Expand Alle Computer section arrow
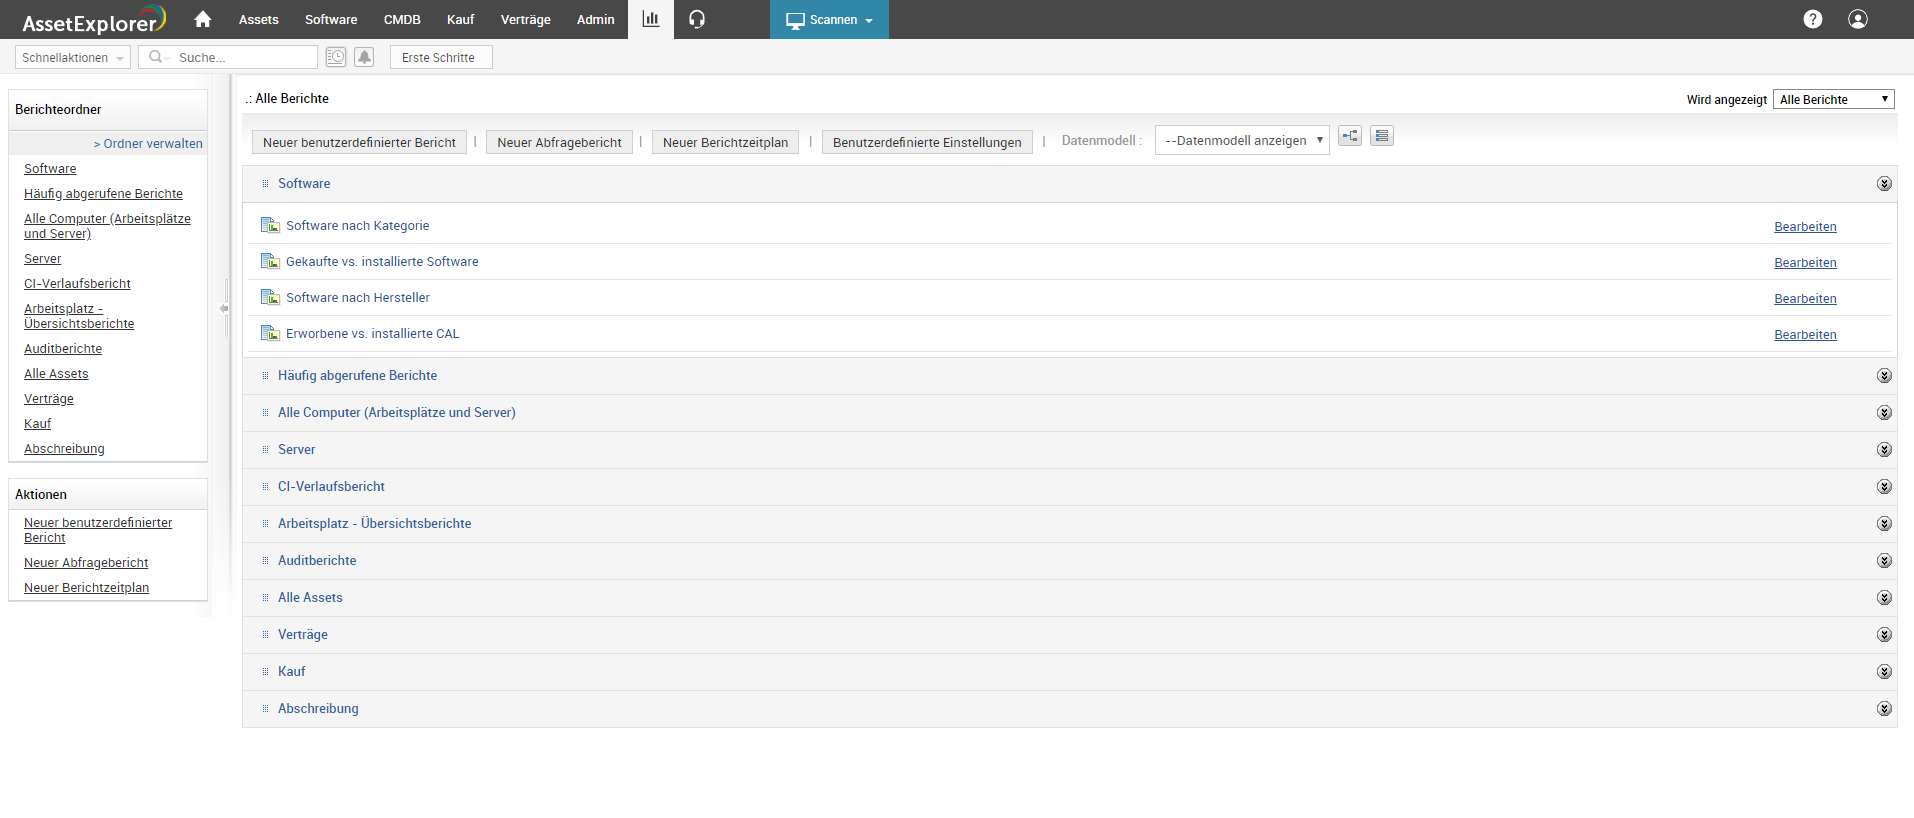The height and width of the screenshot is (818, 1914). coord(1884,413)
